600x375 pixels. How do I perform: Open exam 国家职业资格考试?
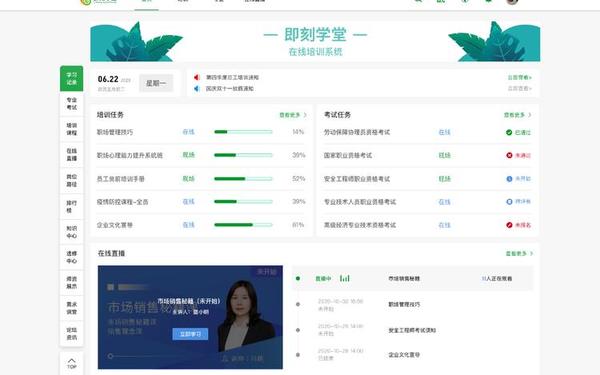(348, 155)
